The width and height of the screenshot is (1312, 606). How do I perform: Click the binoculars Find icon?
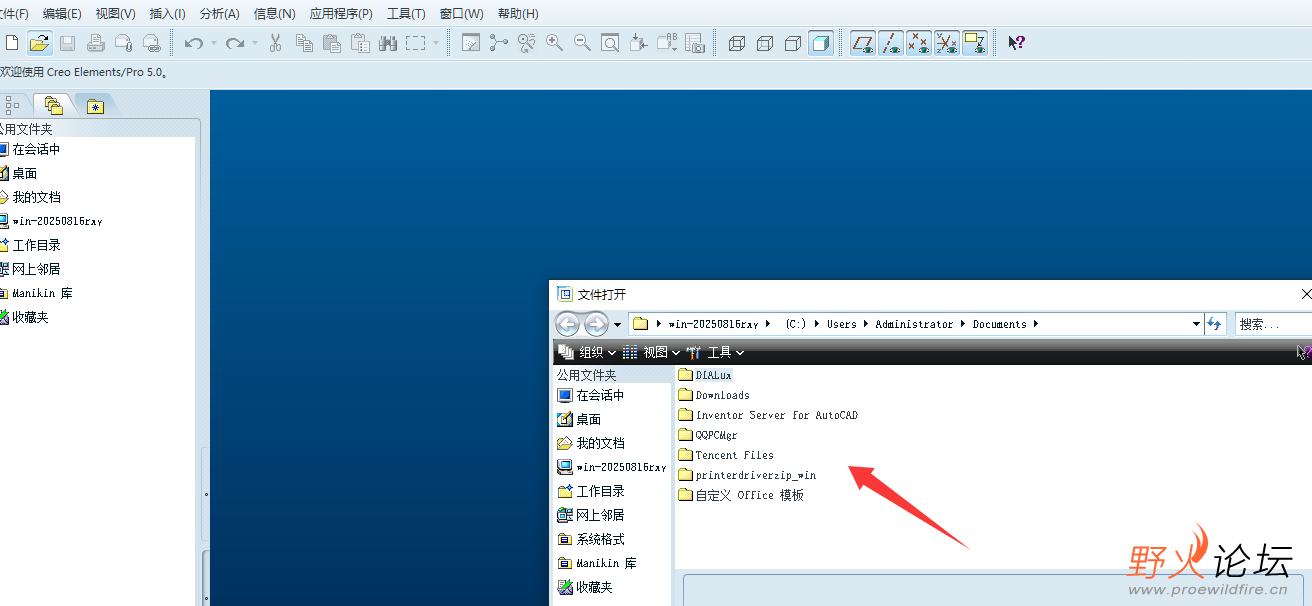pos(388,43)
